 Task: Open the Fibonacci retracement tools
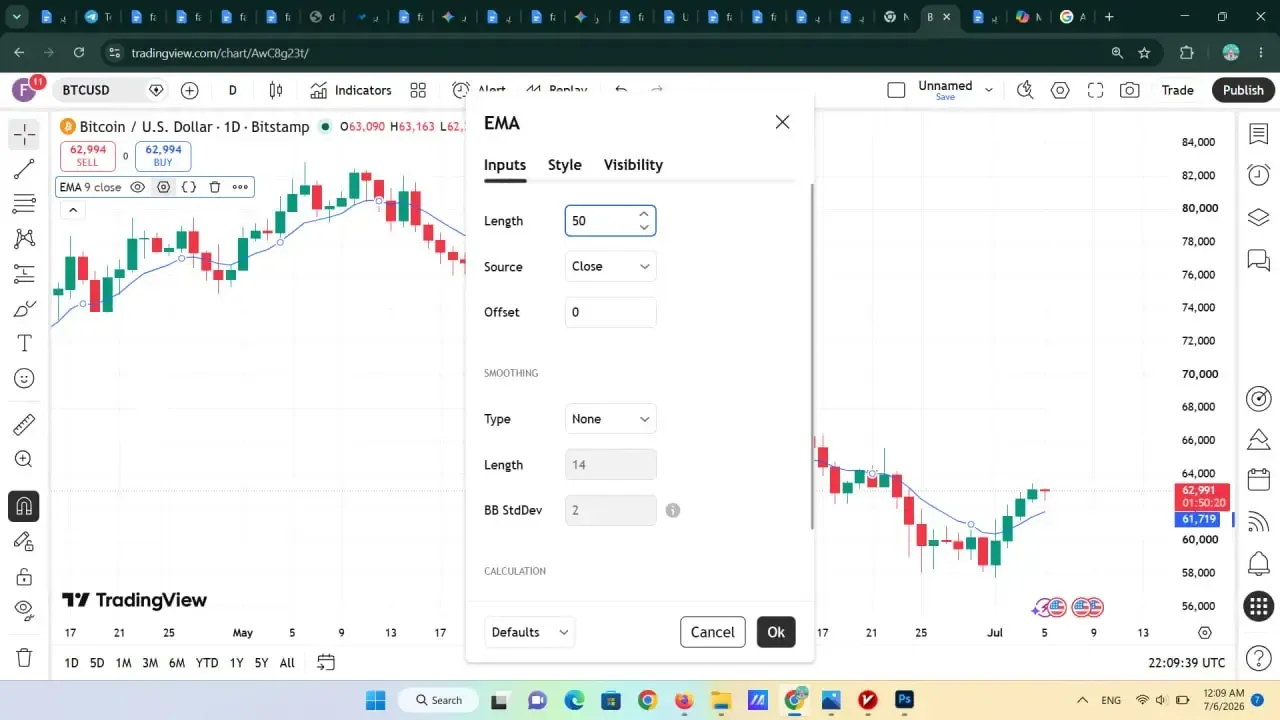coord(24,204)
